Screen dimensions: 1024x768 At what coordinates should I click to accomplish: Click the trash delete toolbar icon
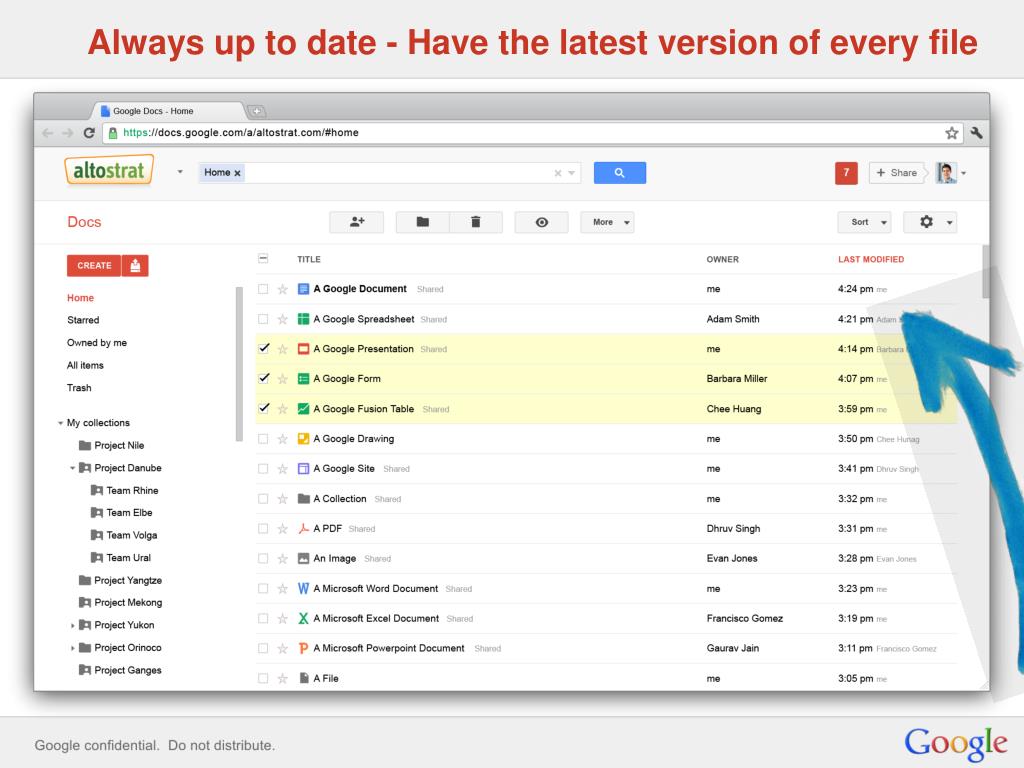(475, 222)
